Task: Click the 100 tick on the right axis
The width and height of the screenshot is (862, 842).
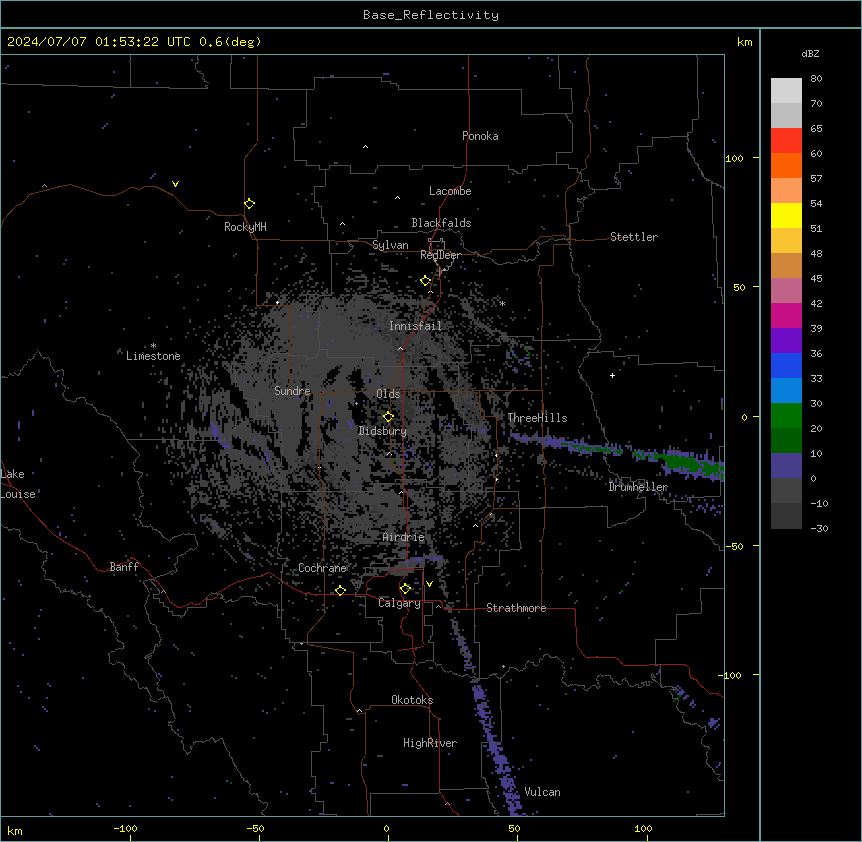Action: coord(734,158)
